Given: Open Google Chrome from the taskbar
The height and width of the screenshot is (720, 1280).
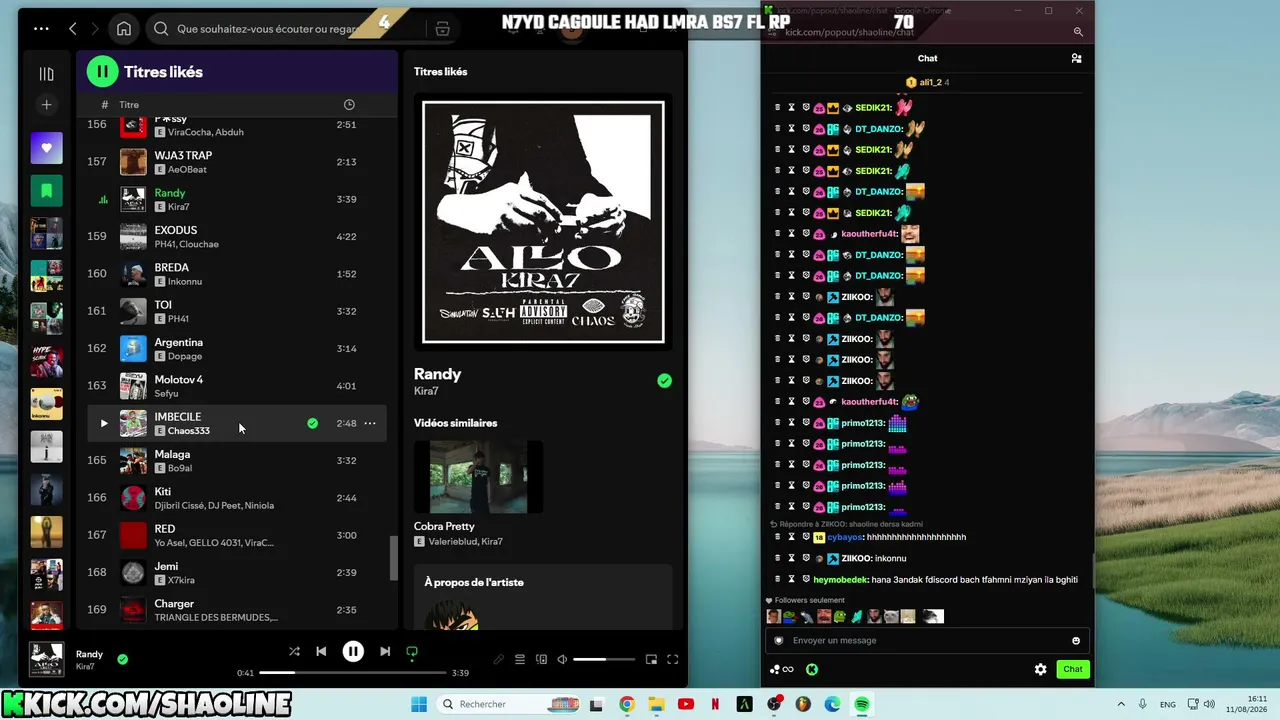Looking at the screenshot, I should 626,704.
